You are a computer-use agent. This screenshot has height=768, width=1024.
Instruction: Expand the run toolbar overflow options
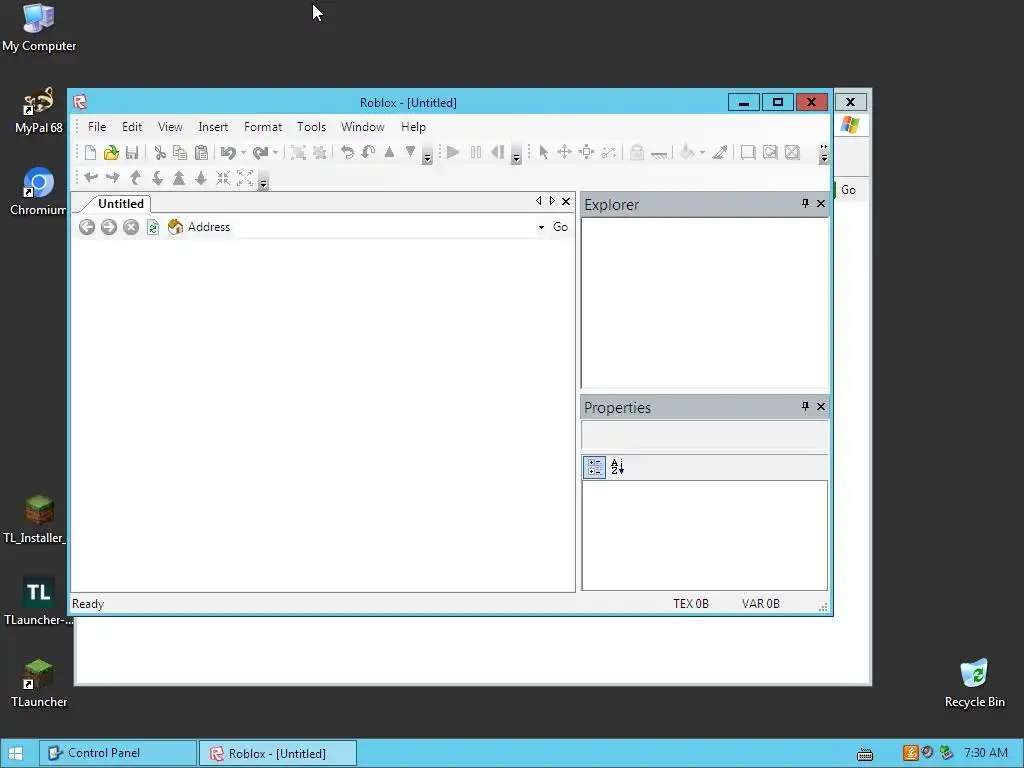(x=516, y=157)
